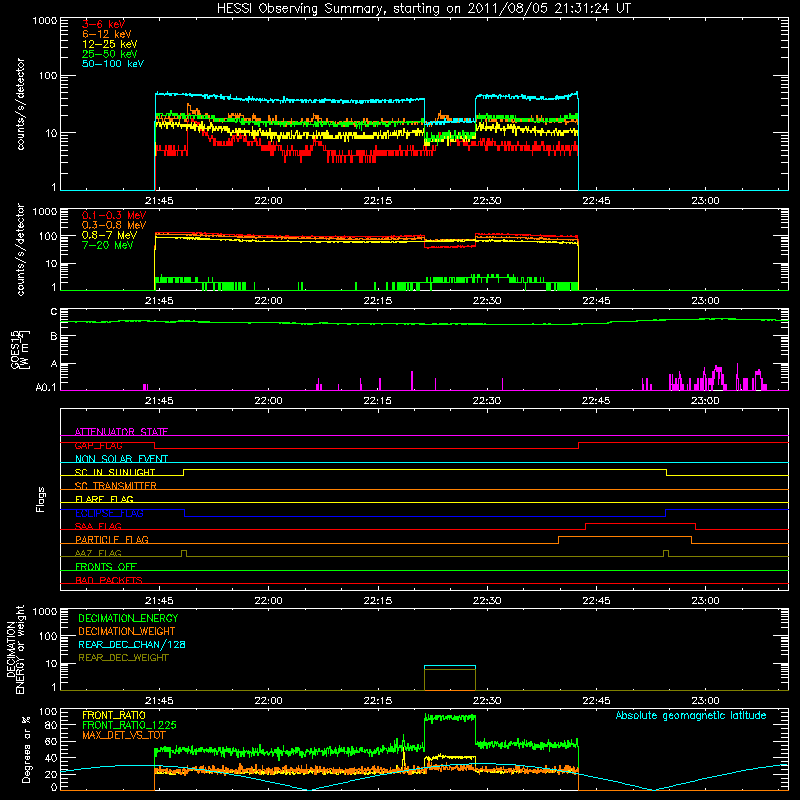Click the 7-20 MeV legend label
This screenshot has height=800, width=800.
pos(108,245)
